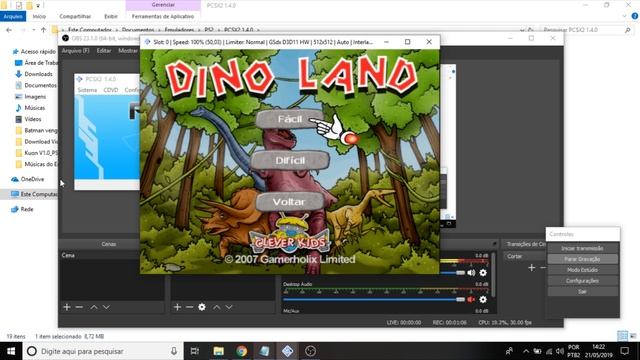Open Windows Start menu

pyautogui.click(x=11, y=351)
